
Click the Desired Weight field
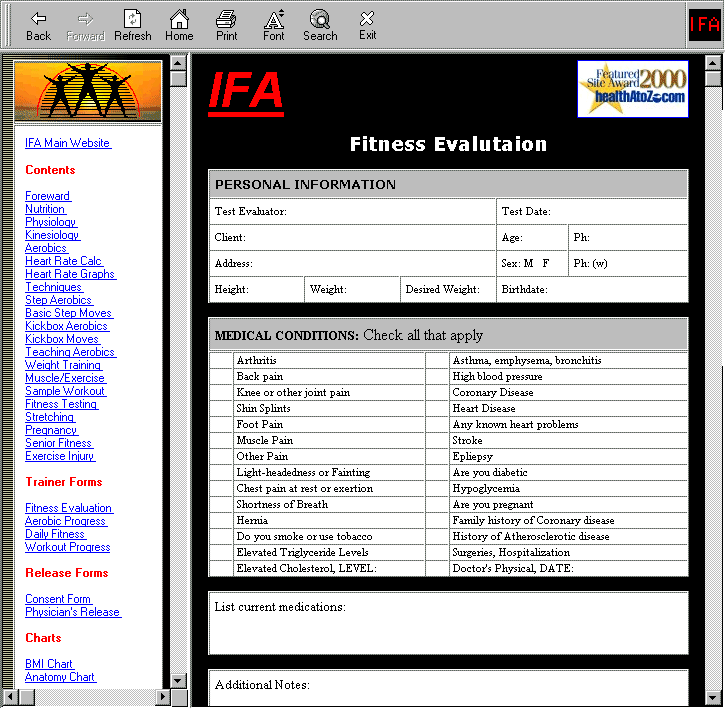pos(448,290)
